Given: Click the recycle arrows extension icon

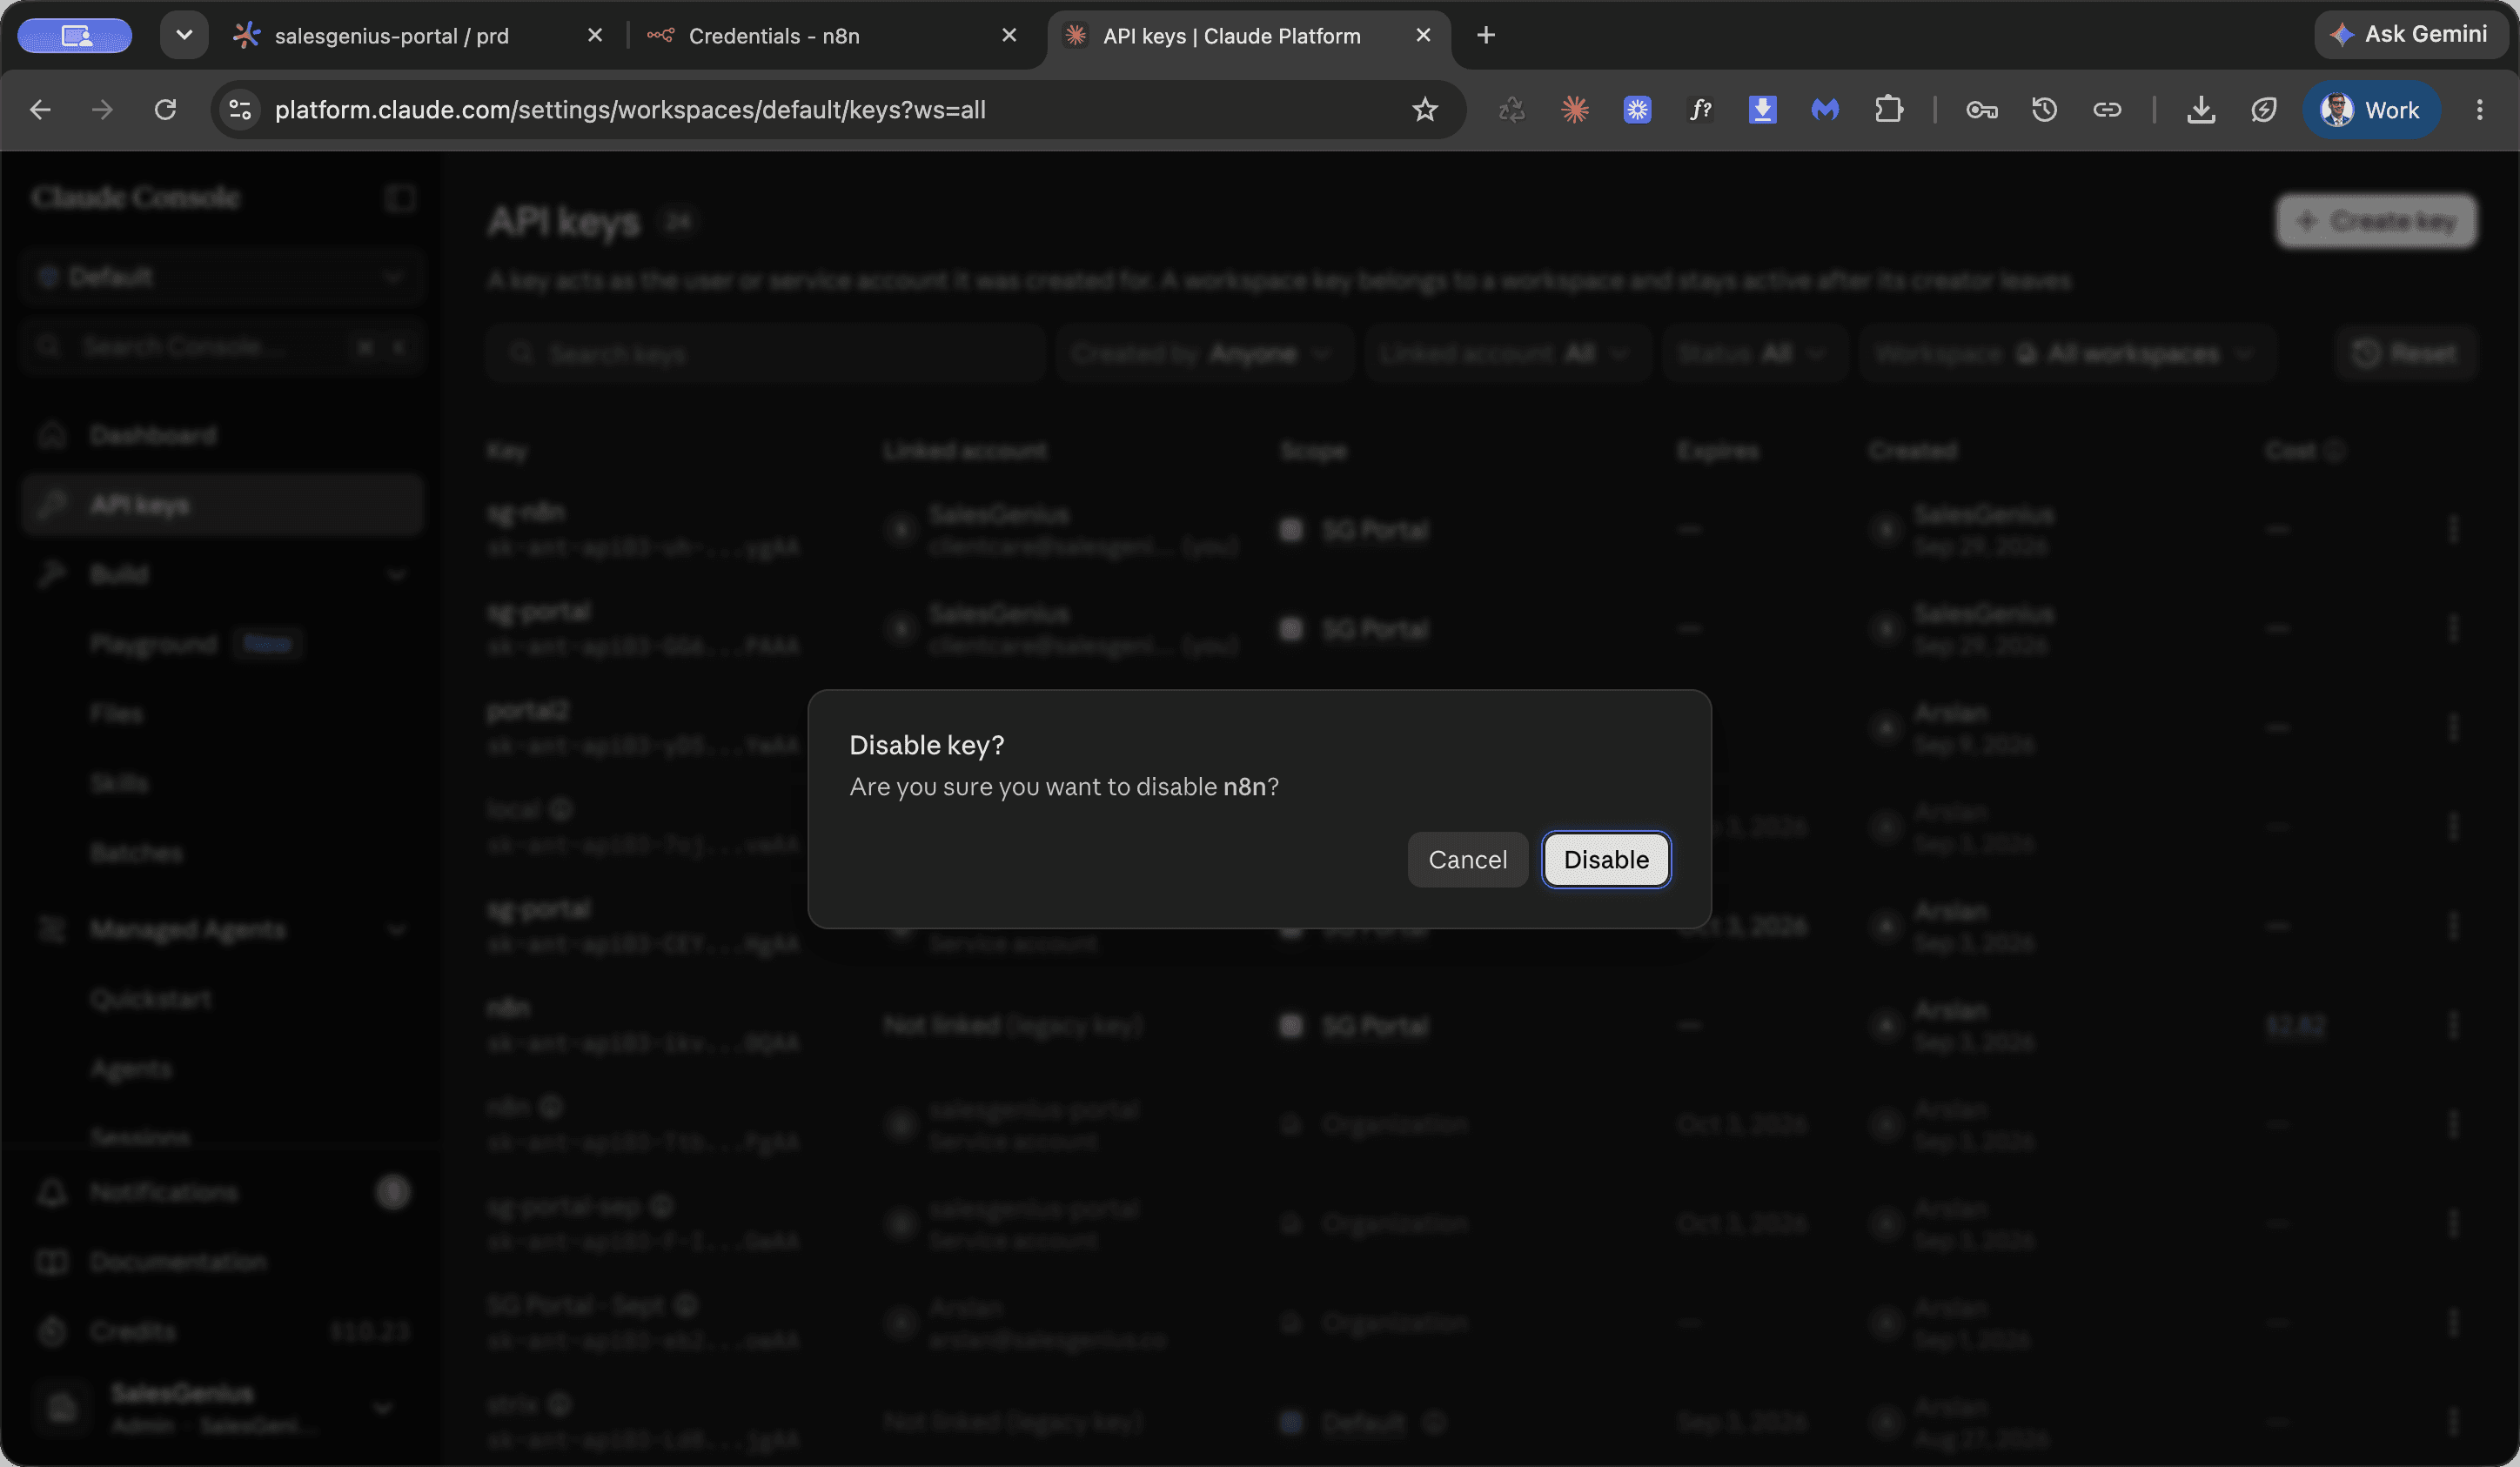Looking at the screenshot, I should click(1512, 110).
